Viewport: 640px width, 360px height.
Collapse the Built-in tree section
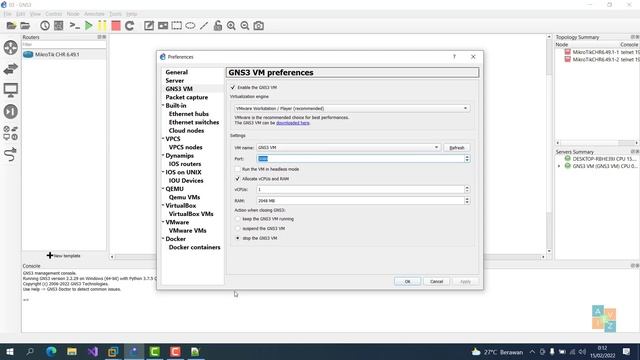[163, 105]
